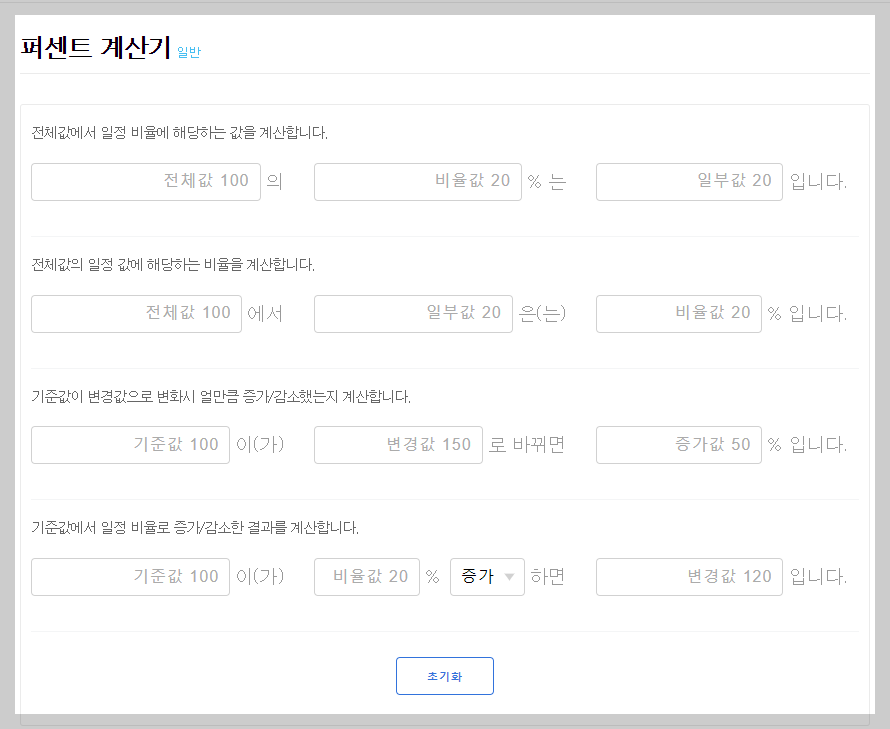Image resolution: width=890 pixels, height=729 pixels.
Task: Focus the 변경값 150 input field
Action: tap(398, 444)
